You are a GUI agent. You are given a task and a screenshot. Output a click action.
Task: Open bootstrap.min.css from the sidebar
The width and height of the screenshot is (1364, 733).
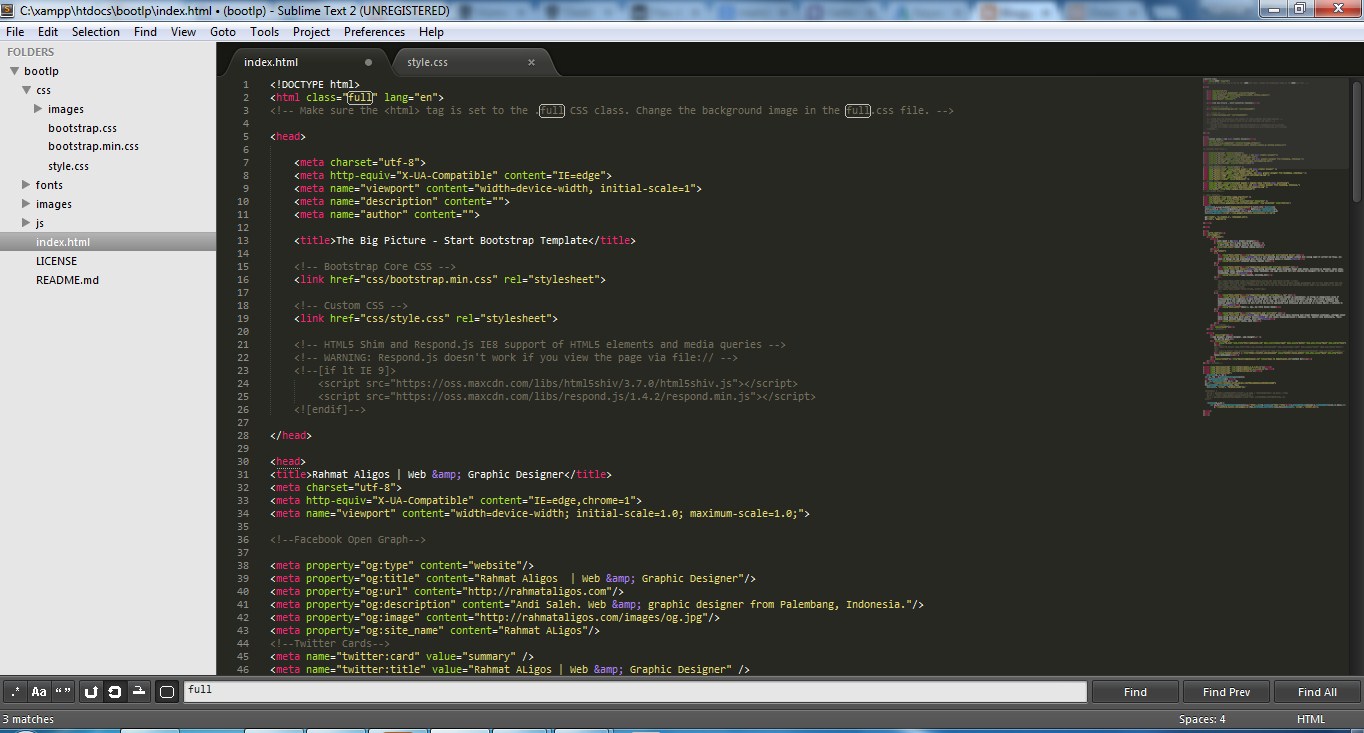click(x=93, y=147)
